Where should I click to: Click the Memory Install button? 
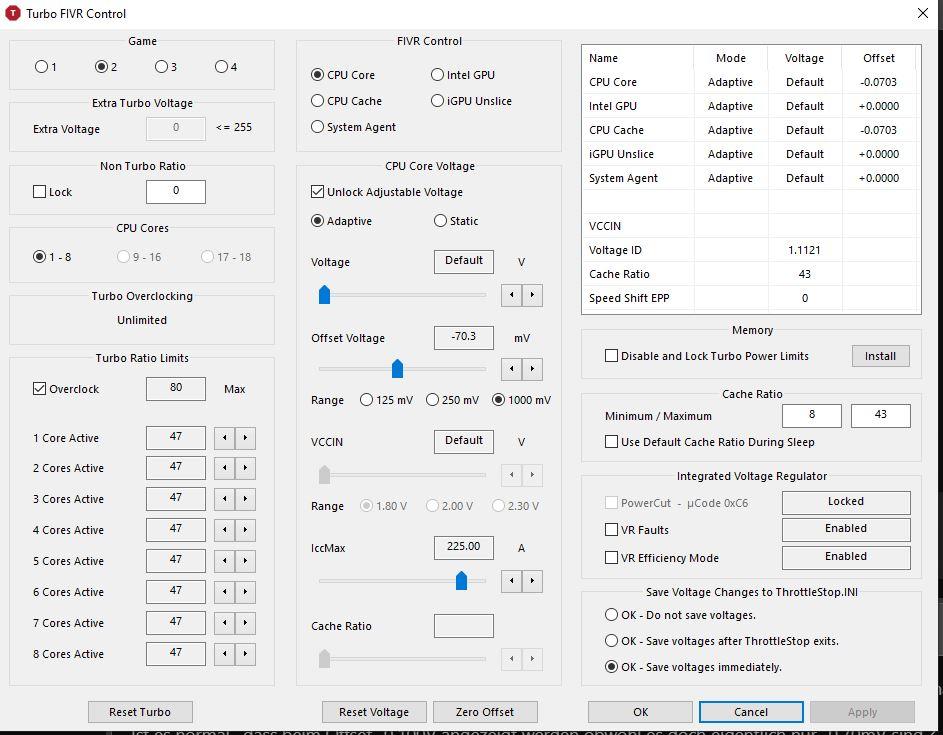click(880, 356)
